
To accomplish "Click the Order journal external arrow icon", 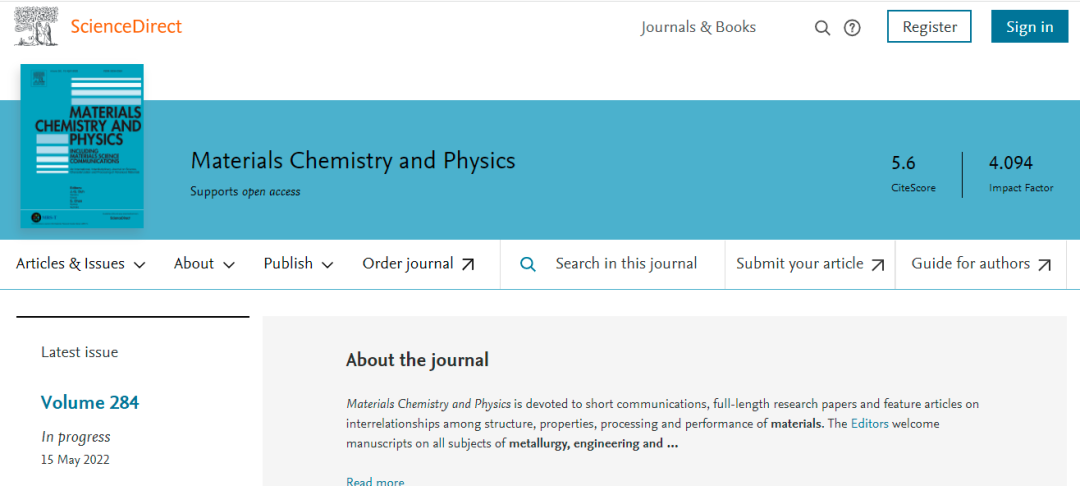I will 467,264.
